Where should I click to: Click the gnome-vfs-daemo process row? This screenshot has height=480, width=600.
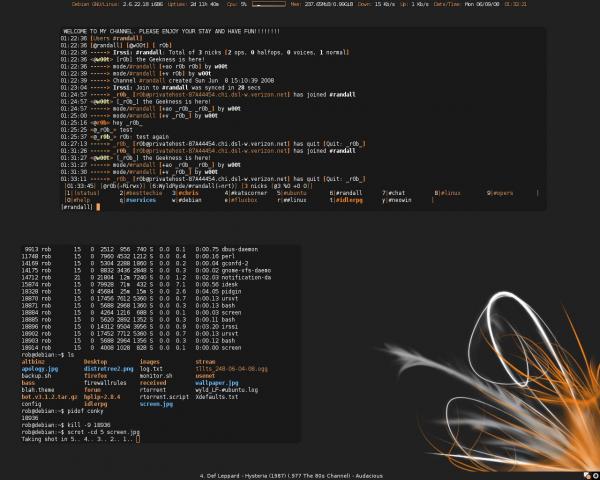pyautogui.click(x=146, y=271)
